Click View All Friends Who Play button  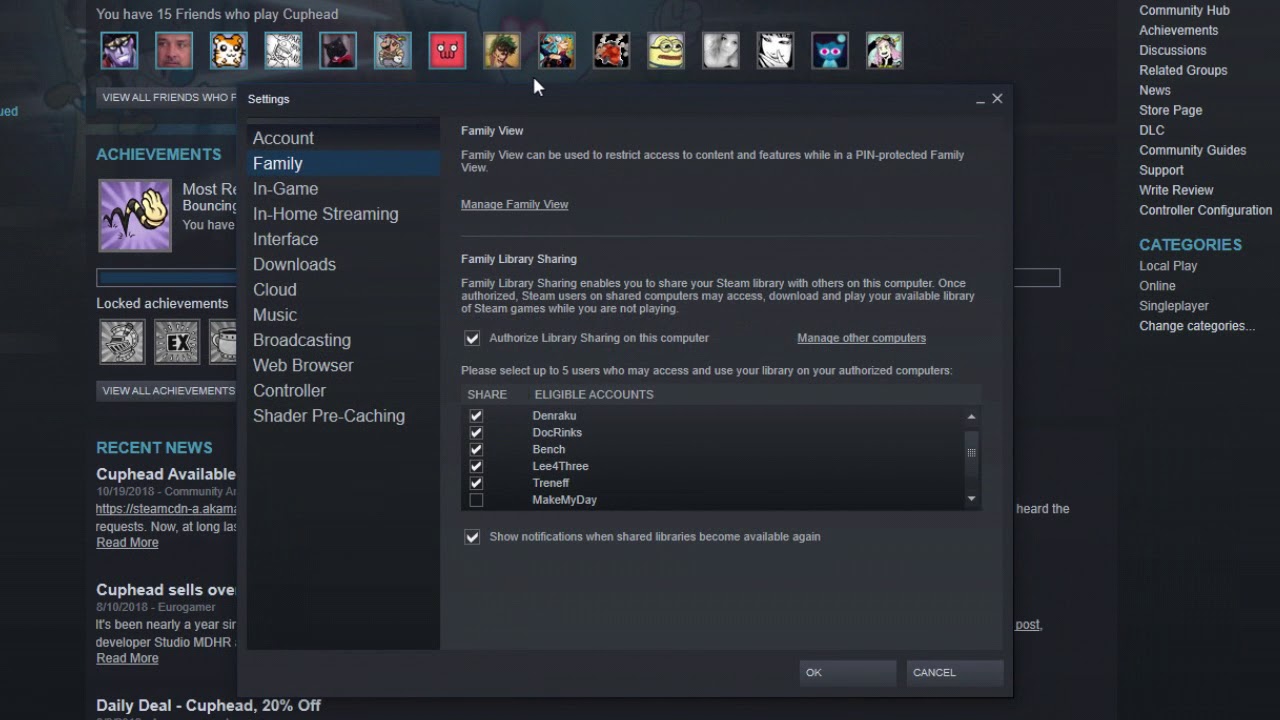tap(167, 97)
